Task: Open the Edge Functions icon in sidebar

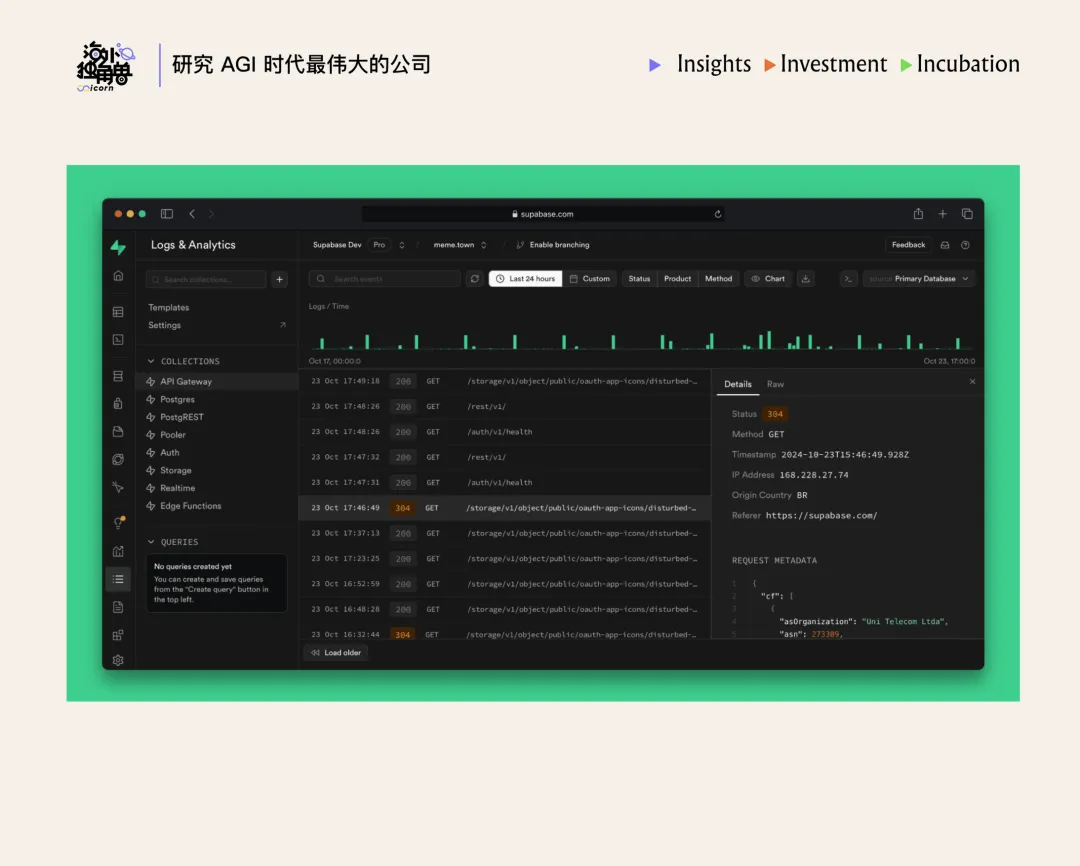Action: click(118, 460)
